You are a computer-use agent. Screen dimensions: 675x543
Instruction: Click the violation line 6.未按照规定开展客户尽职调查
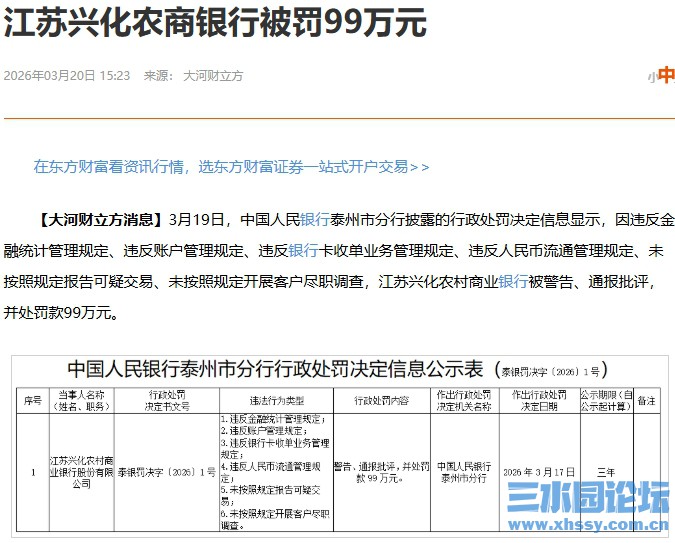[x=275, y=519]
